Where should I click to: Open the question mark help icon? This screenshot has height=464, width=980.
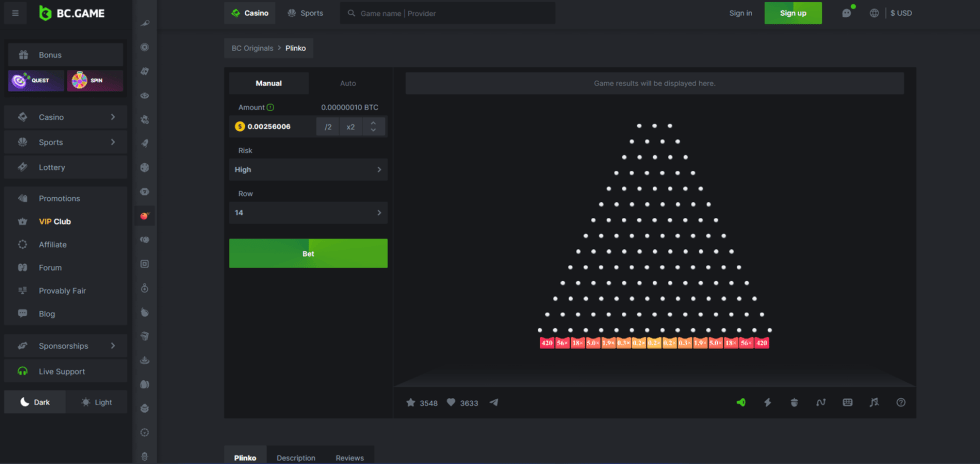pyautogui.click(x=901, y=403)
